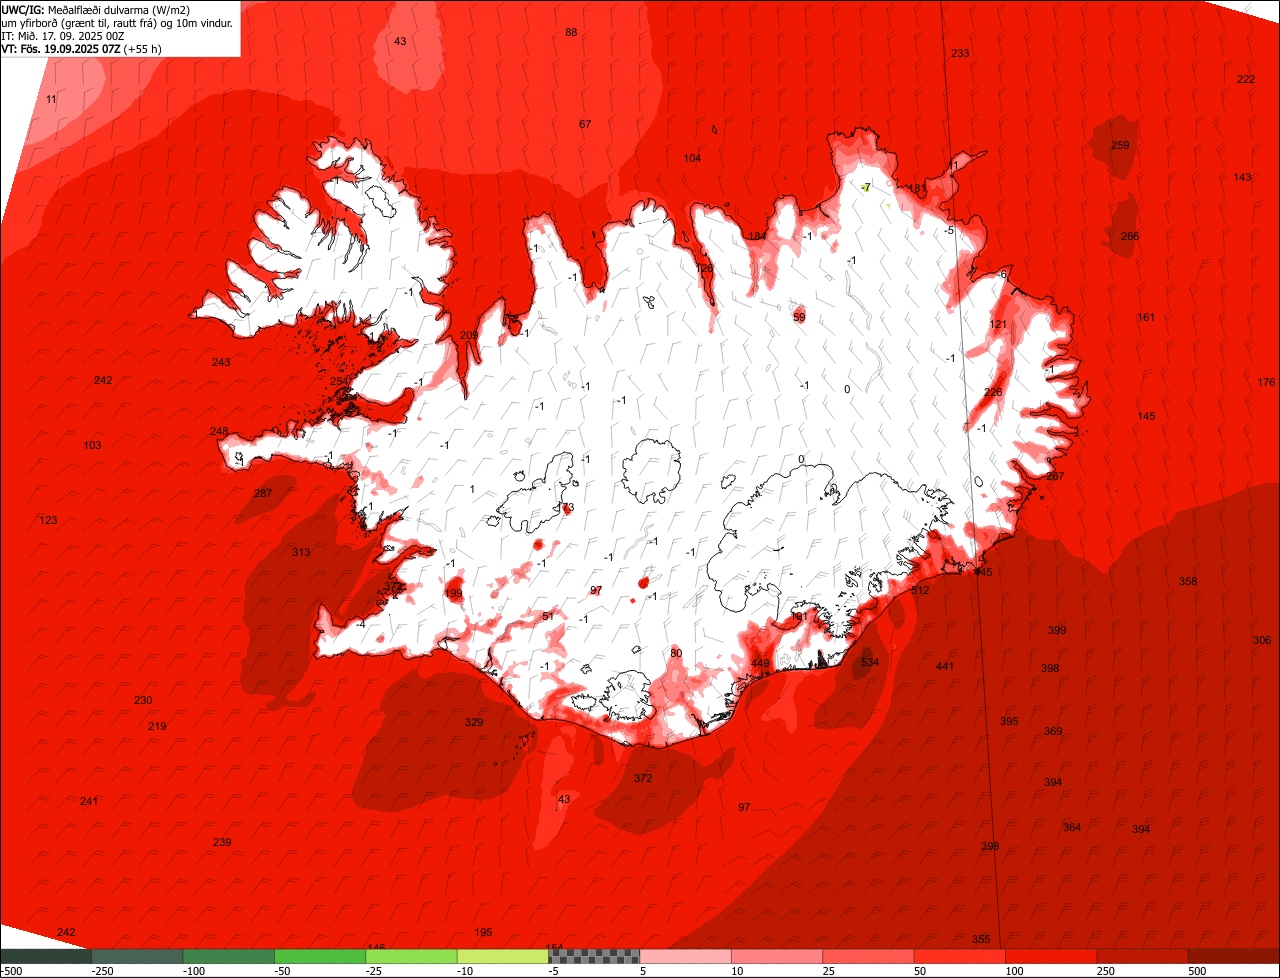Click the checkered legend swatch (-5 to 5)
The width and height of the screenshot is (1280, 978).
[594, 956]
